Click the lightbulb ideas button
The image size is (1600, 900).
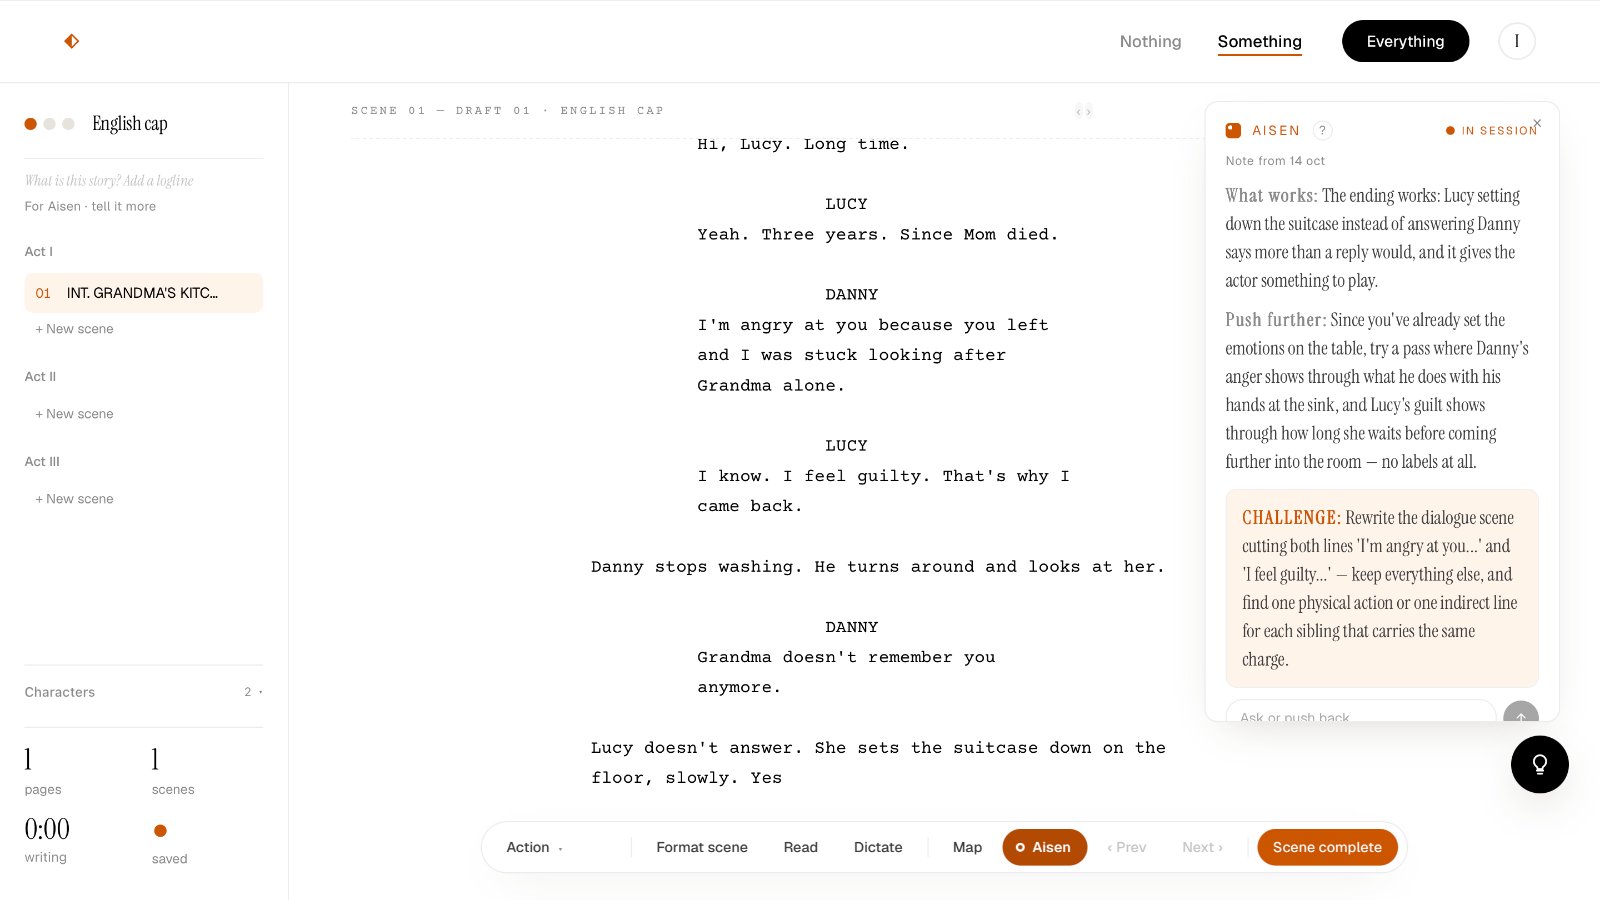pos(1540,764)
